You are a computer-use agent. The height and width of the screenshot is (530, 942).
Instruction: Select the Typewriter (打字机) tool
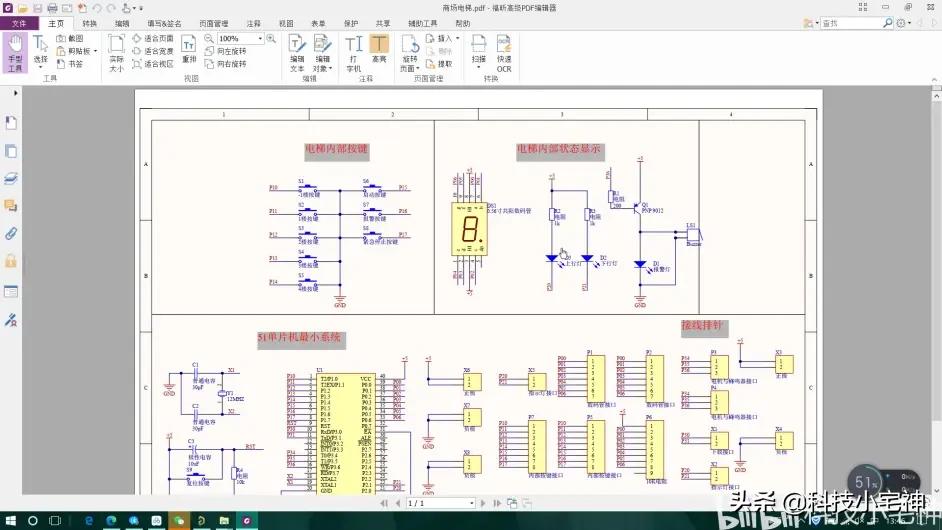354,53
